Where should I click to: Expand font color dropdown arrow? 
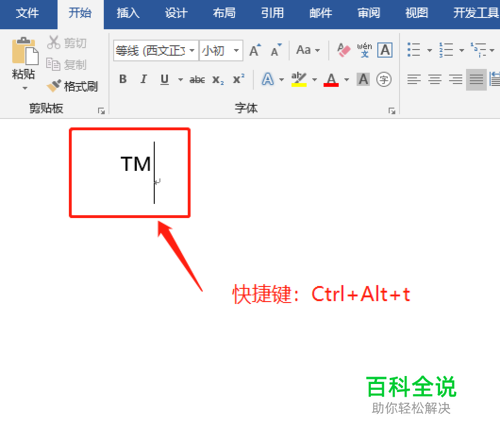[347, 80]
